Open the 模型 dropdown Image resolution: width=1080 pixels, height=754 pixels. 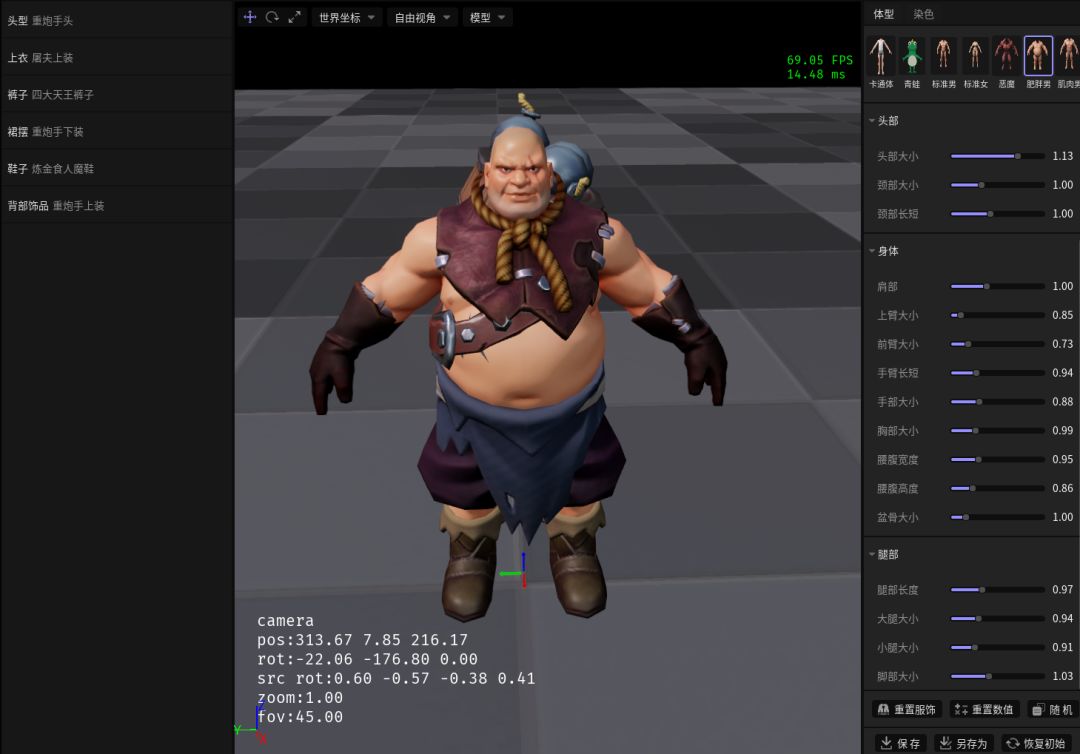point(487,18)
